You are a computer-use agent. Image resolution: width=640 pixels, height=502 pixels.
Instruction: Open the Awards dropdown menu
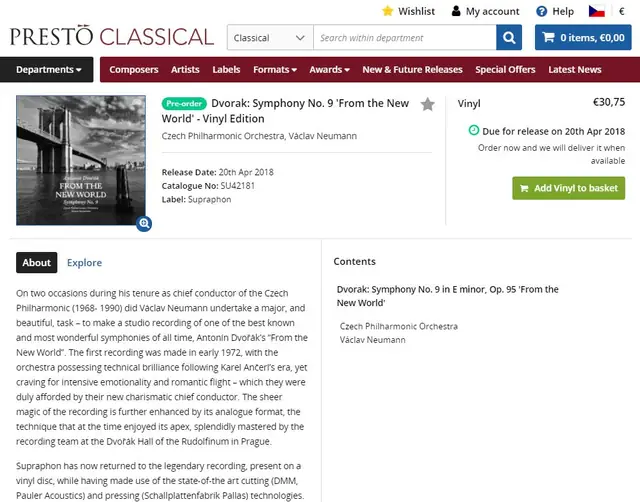[329, 70]
